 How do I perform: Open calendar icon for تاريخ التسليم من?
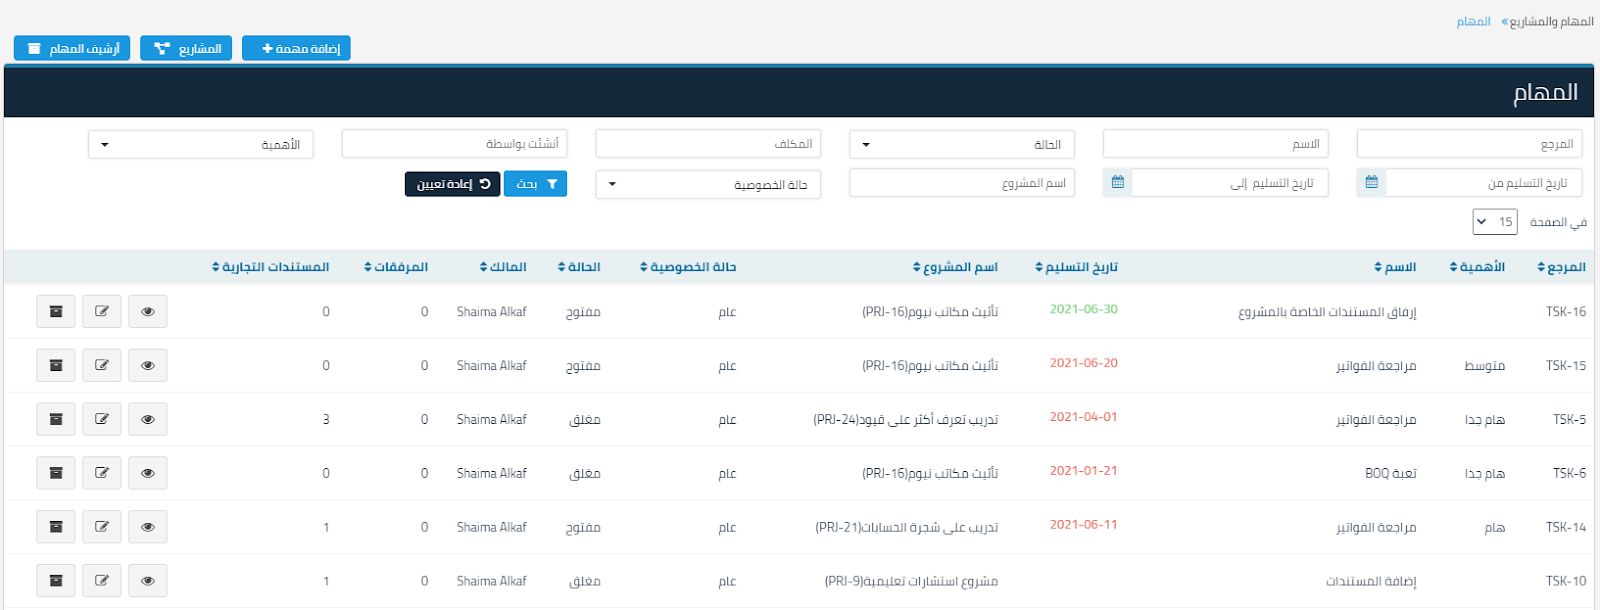1371,183
